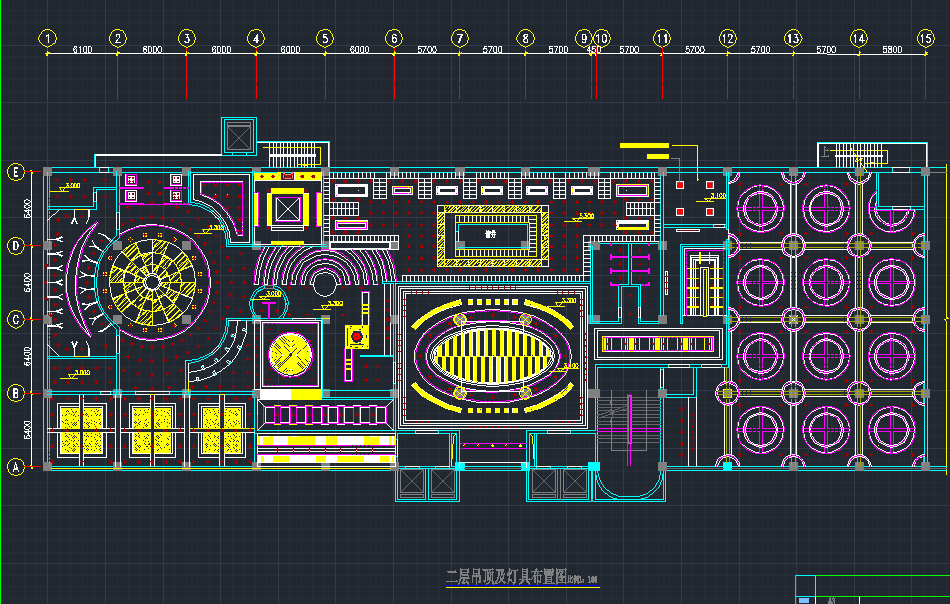Click the row axis bubble labeled C
The image size is (950, 604).
click(x=16, y=319)
